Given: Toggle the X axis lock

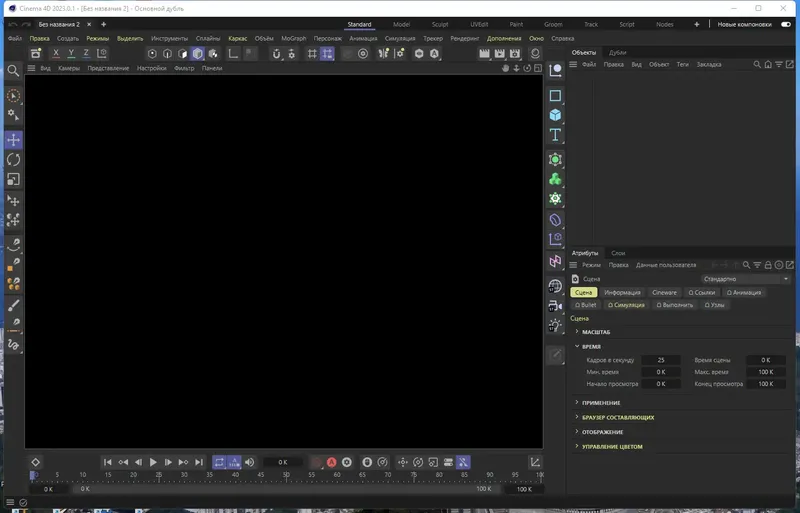Looking at the screenshot, I should 56,53.
